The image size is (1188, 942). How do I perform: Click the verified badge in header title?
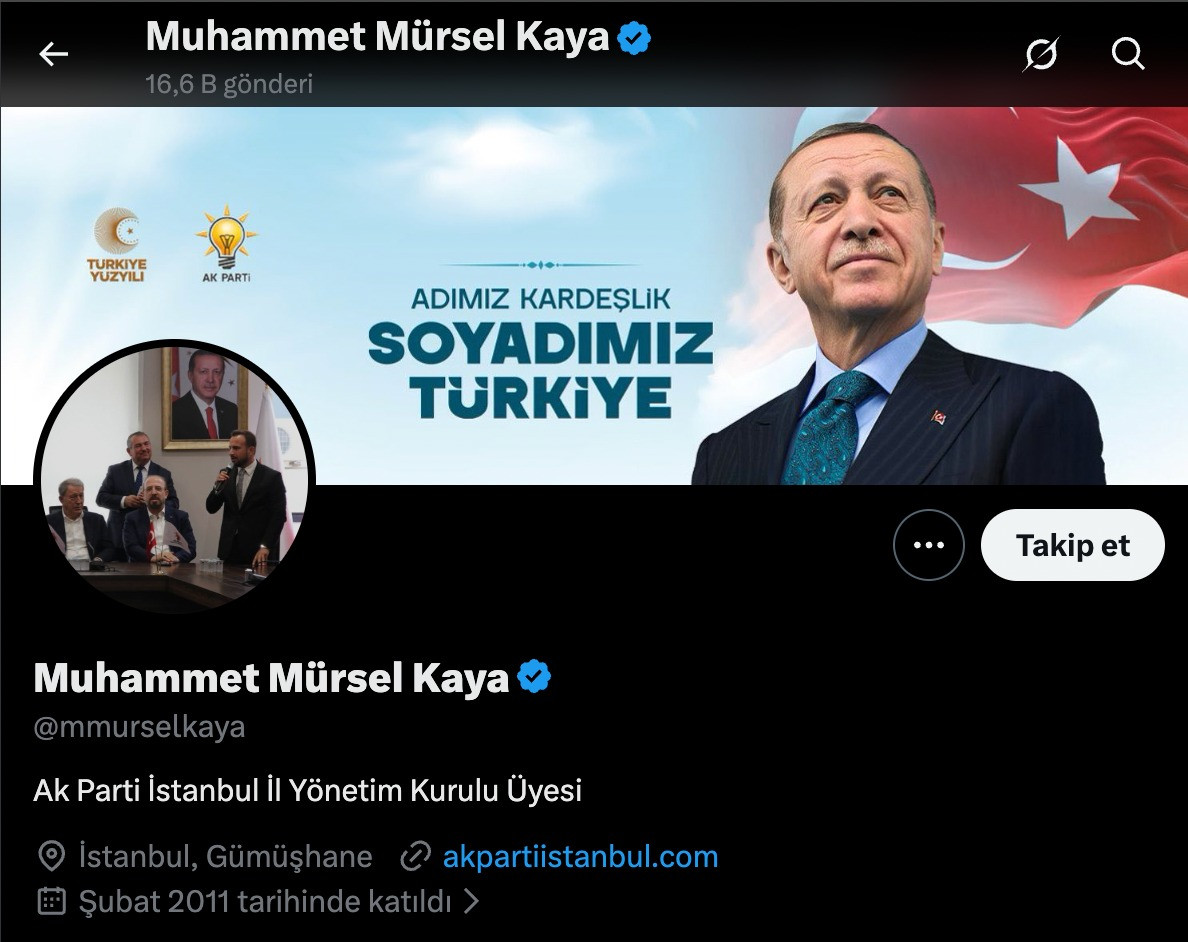(x=634, y=37)
